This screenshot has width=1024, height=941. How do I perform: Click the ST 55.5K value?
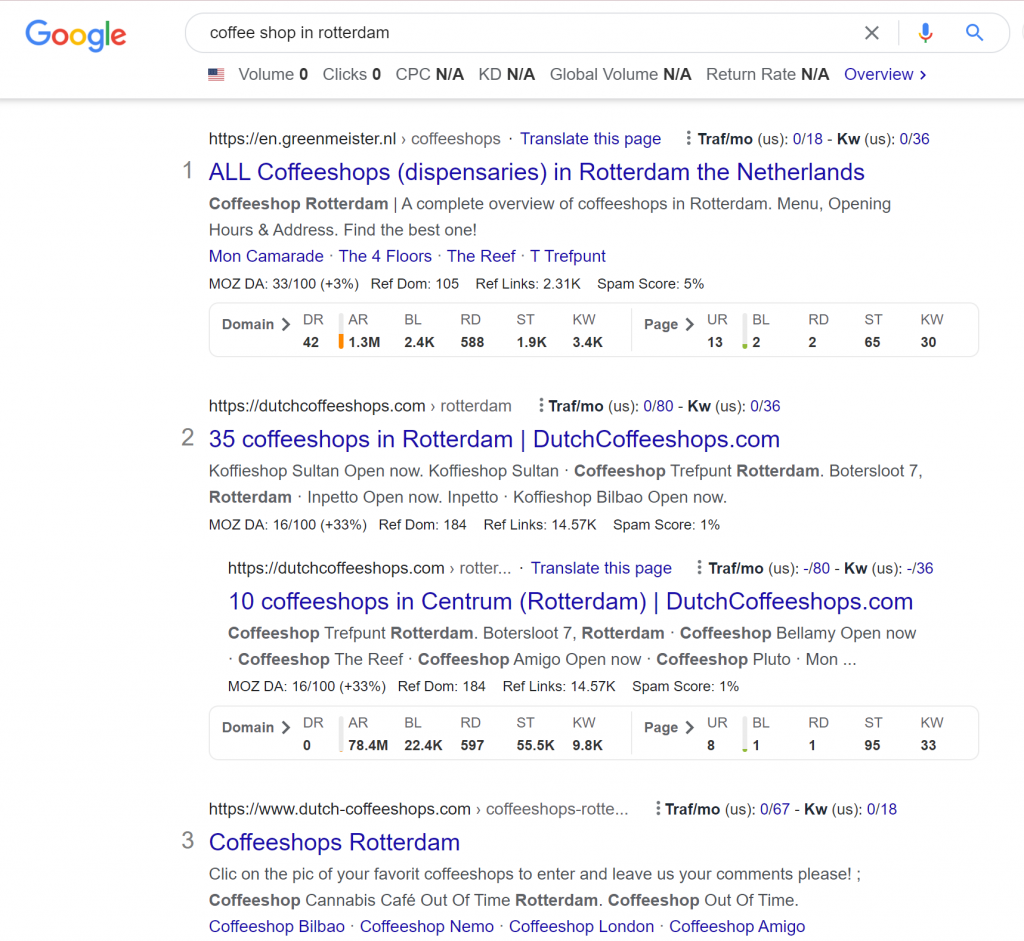click(x=536, y=744)
